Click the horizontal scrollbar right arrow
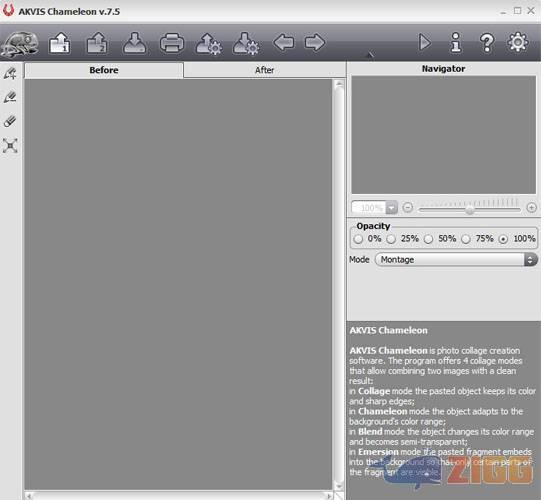541x500 pixels. point(329,496)
